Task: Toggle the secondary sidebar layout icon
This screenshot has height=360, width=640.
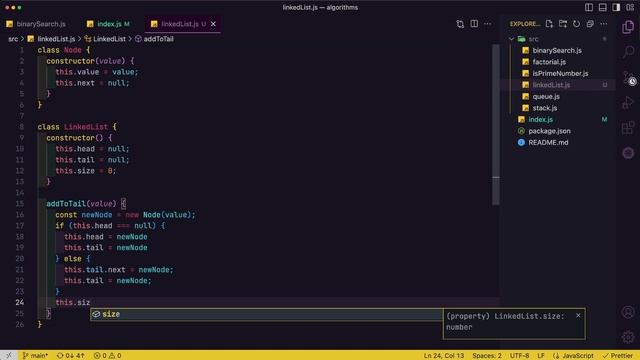Action: coord(616,7)
